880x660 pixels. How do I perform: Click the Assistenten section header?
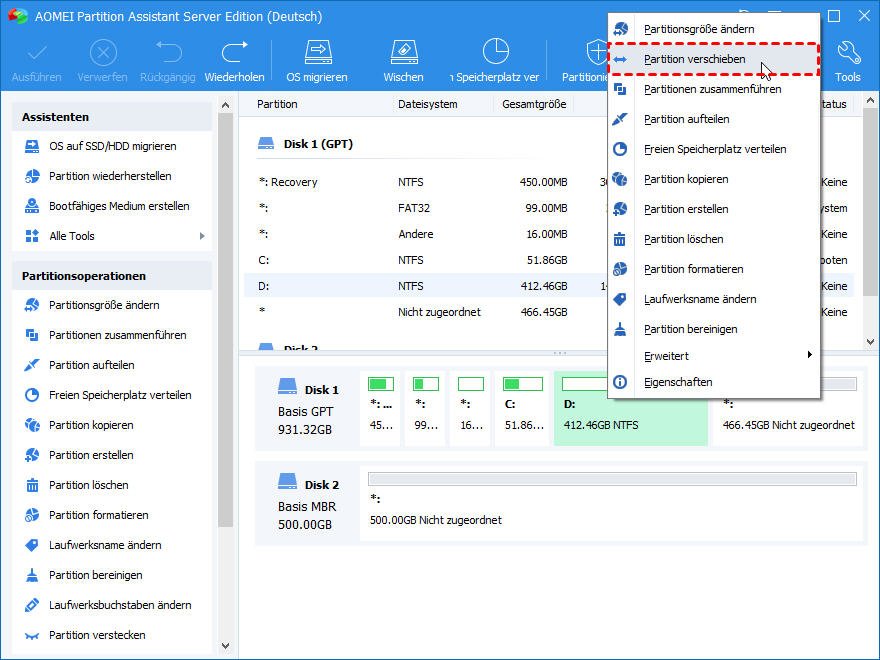click(112, 117)
